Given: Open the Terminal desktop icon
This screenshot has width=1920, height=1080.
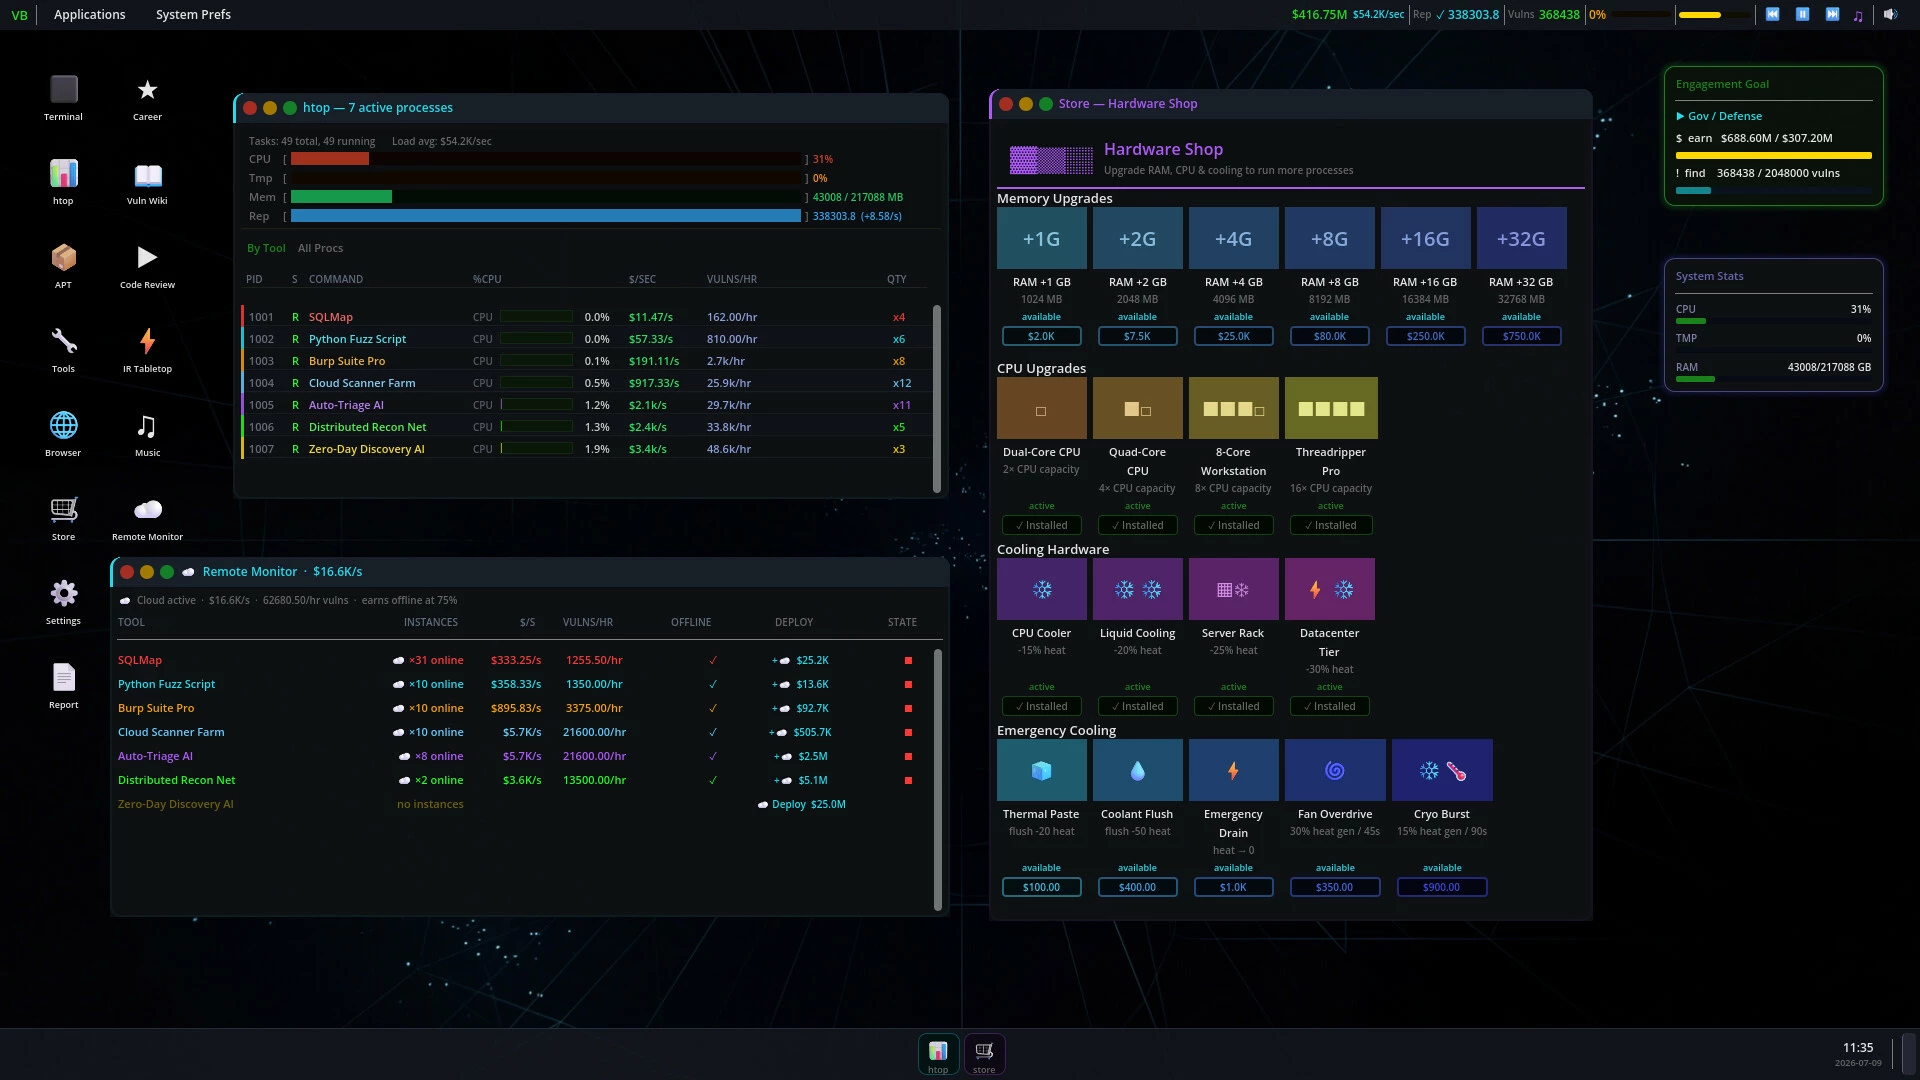Looking at the screenshot, I should (x=63, y=97).
